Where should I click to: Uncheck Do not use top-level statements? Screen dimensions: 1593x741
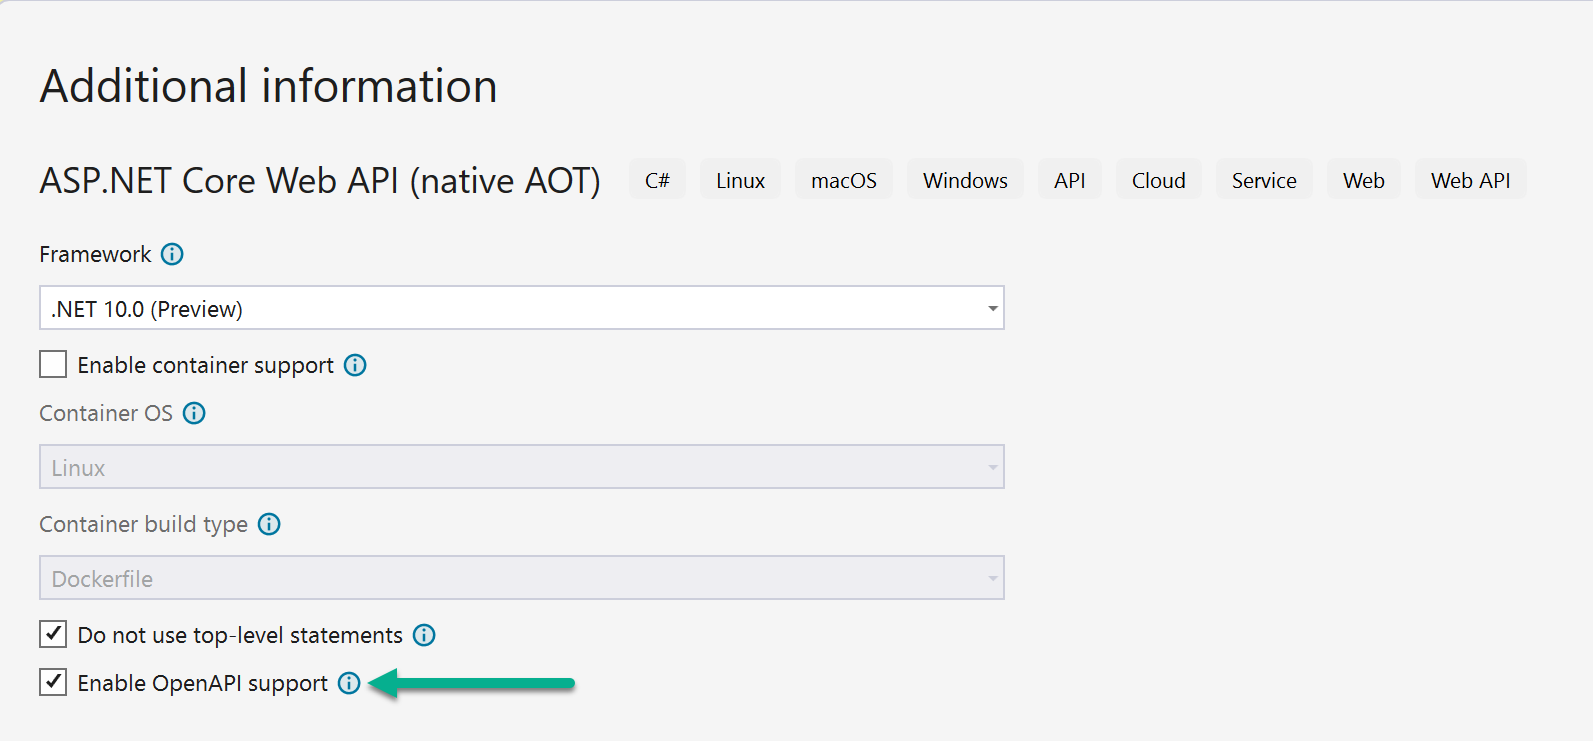point(53,634)
